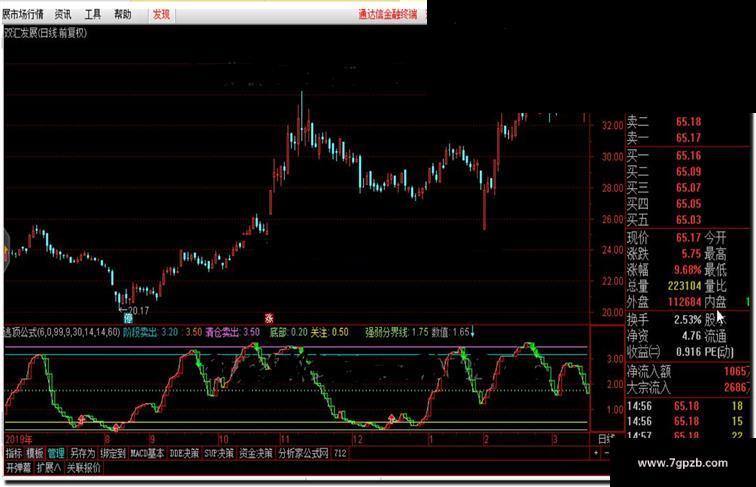Click the 买二 price 65.09
The image size is (756, 487).
point(688,171)
